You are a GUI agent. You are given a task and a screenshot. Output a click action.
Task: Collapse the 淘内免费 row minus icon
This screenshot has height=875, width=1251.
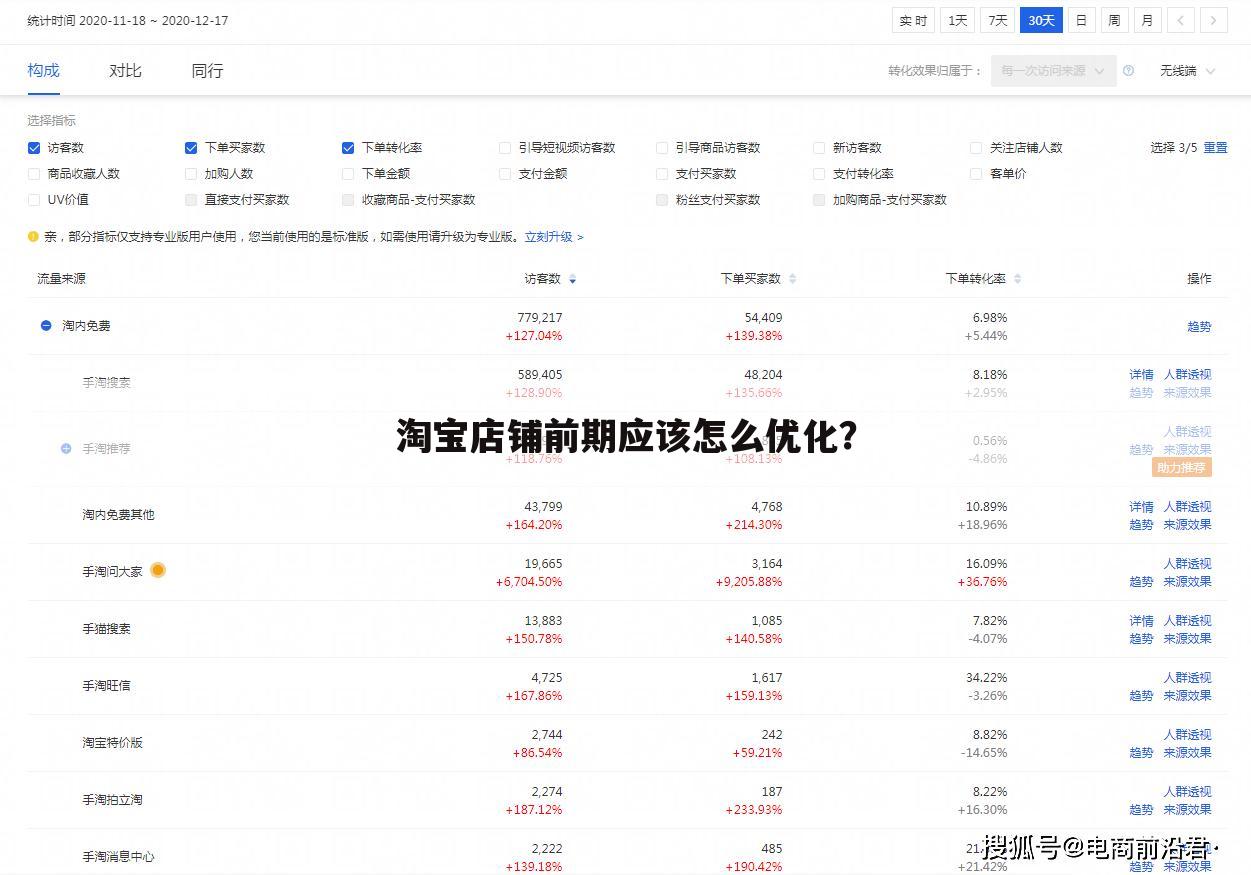(x=46, y=326)
